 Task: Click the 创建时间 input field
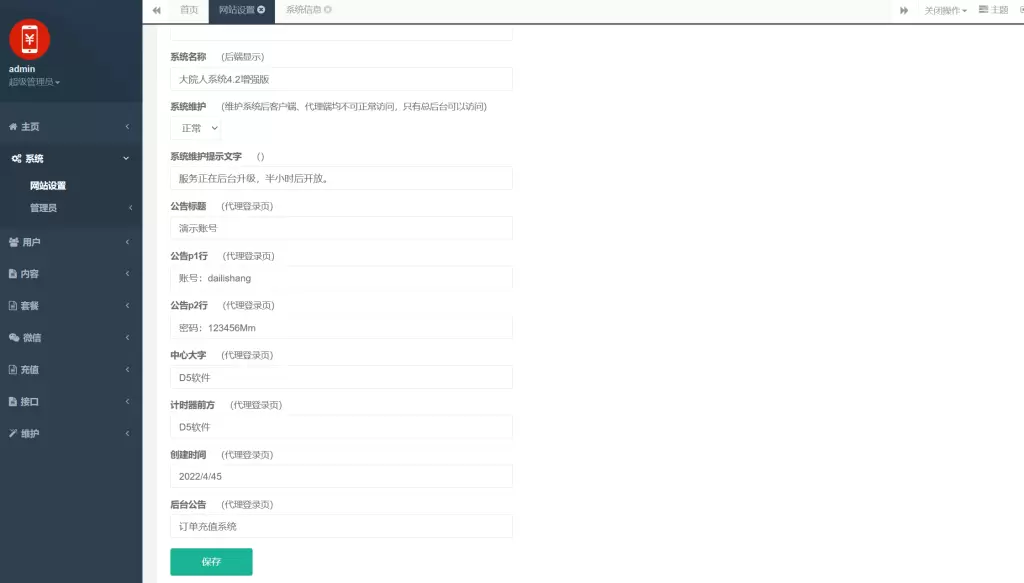[x=341, y=477]
